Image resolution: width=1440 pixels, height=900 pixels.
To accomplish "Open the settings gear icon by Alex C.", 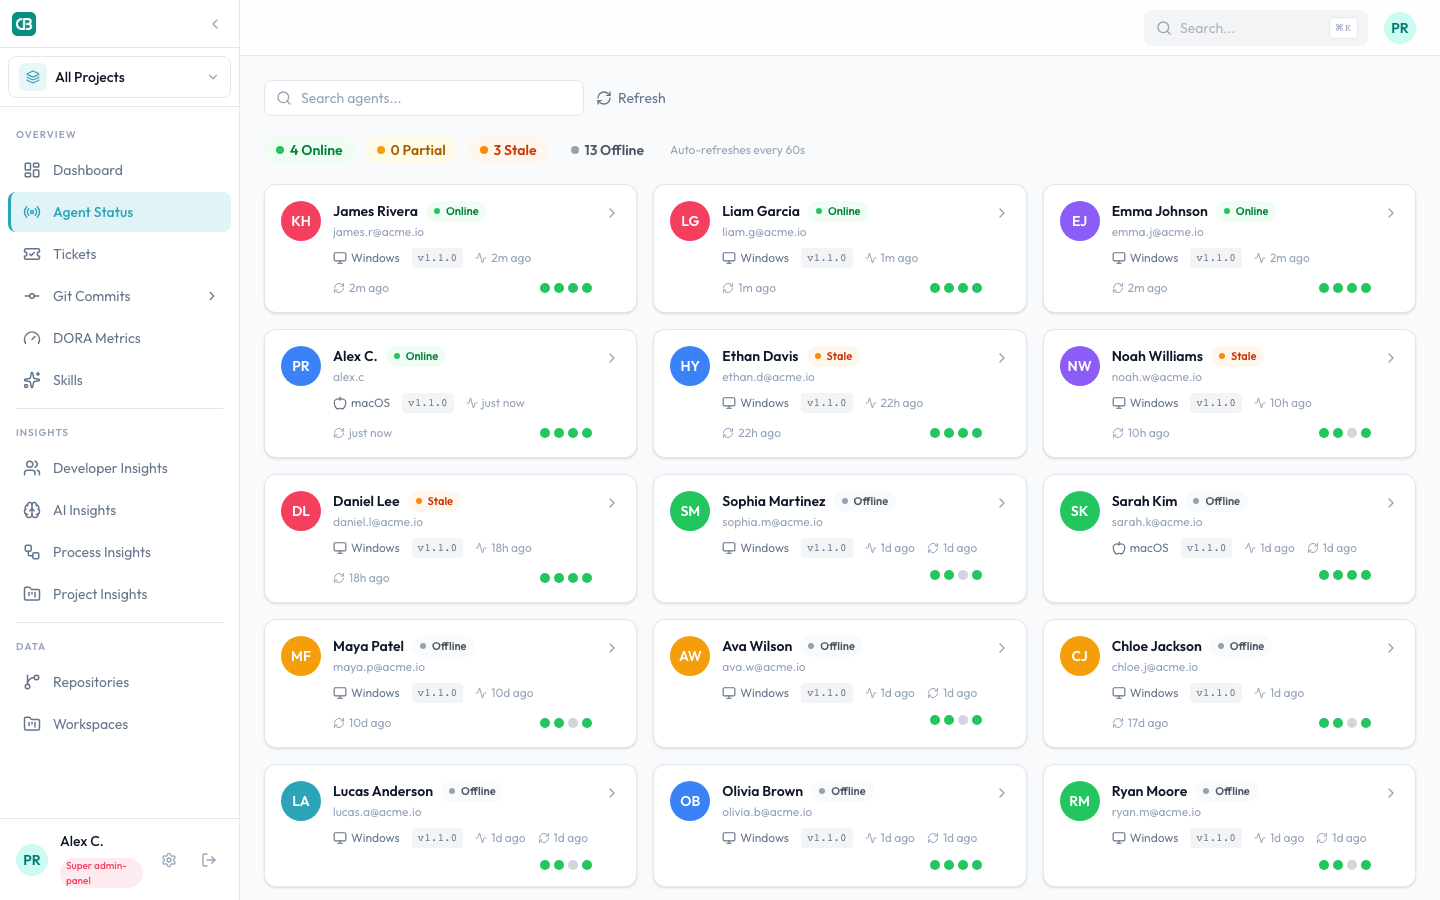I will (169, 860).
